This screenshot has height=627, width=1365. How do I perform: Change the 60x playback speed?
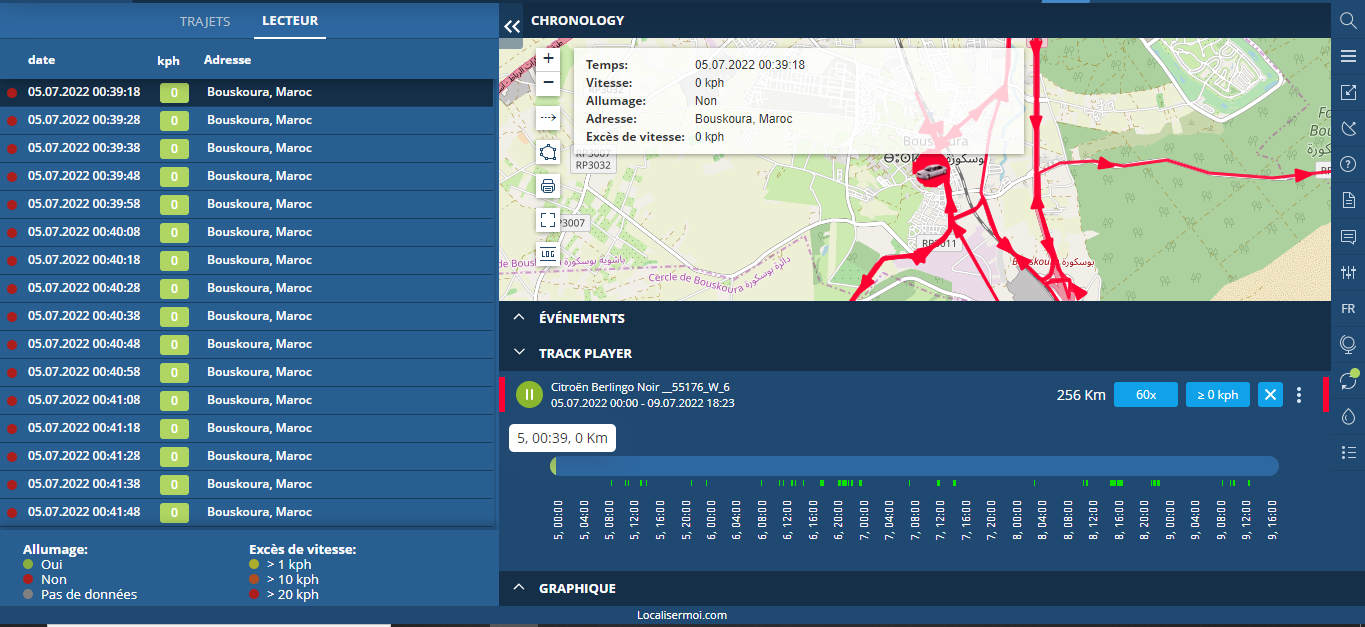1146,395
